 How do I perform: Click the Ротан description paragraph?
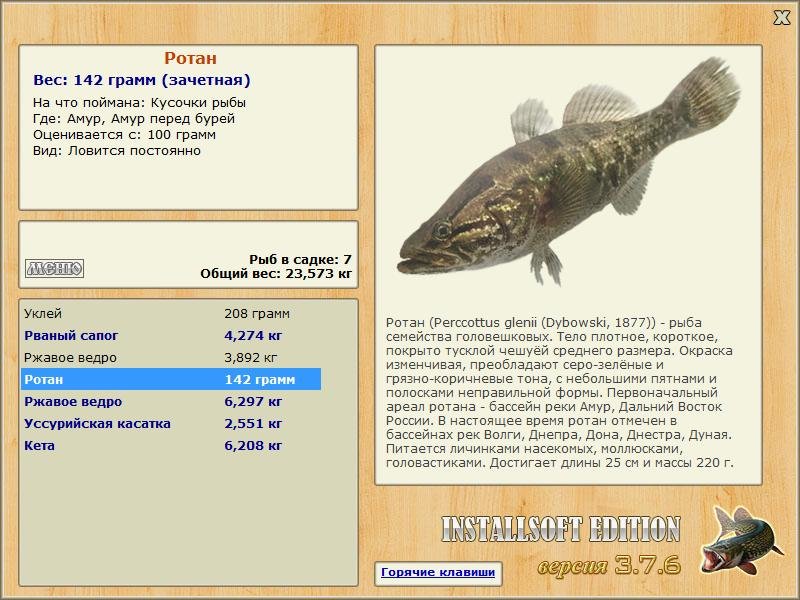point(560,393)
